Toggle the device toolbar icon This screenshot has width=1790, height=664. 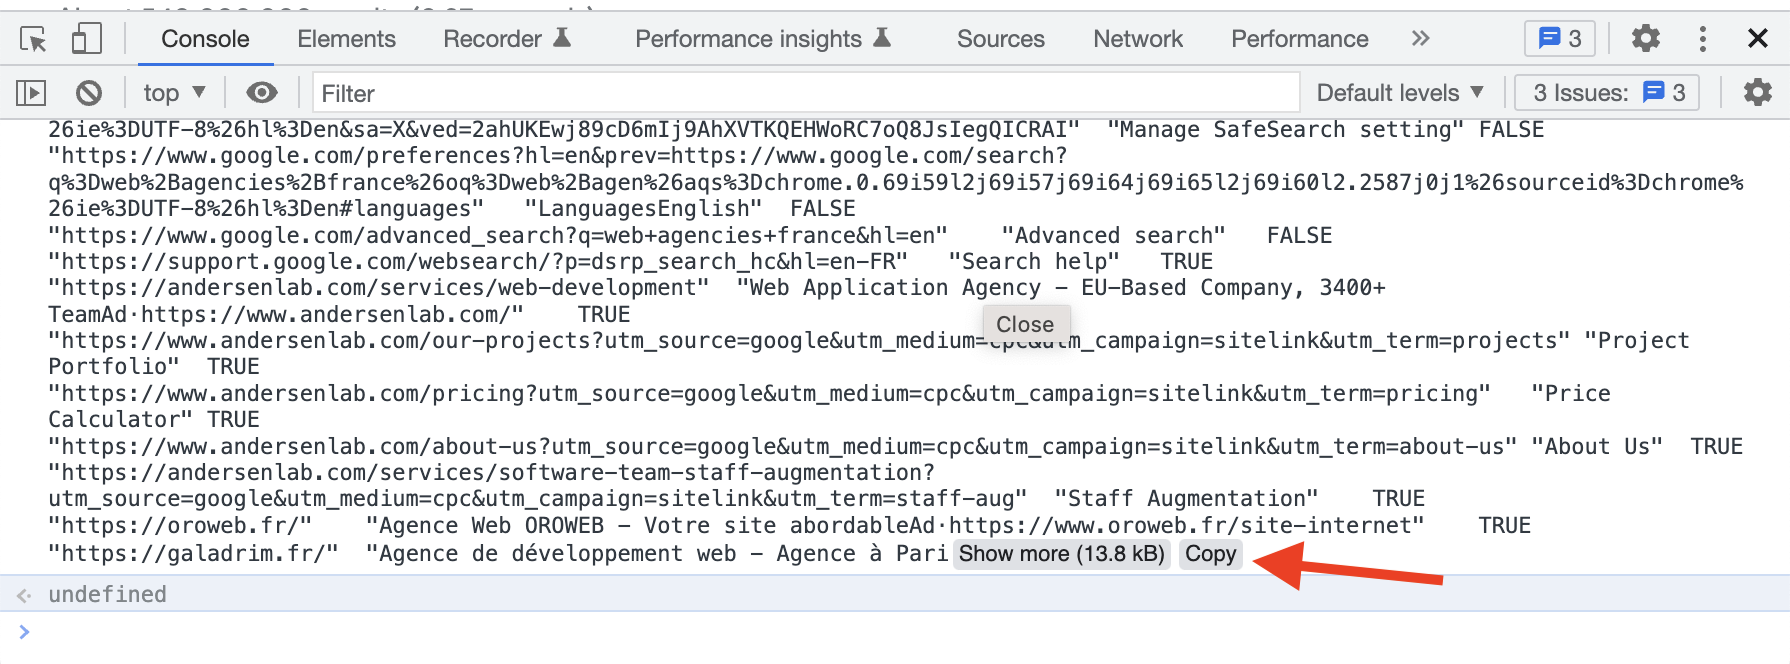click(86, 39)
